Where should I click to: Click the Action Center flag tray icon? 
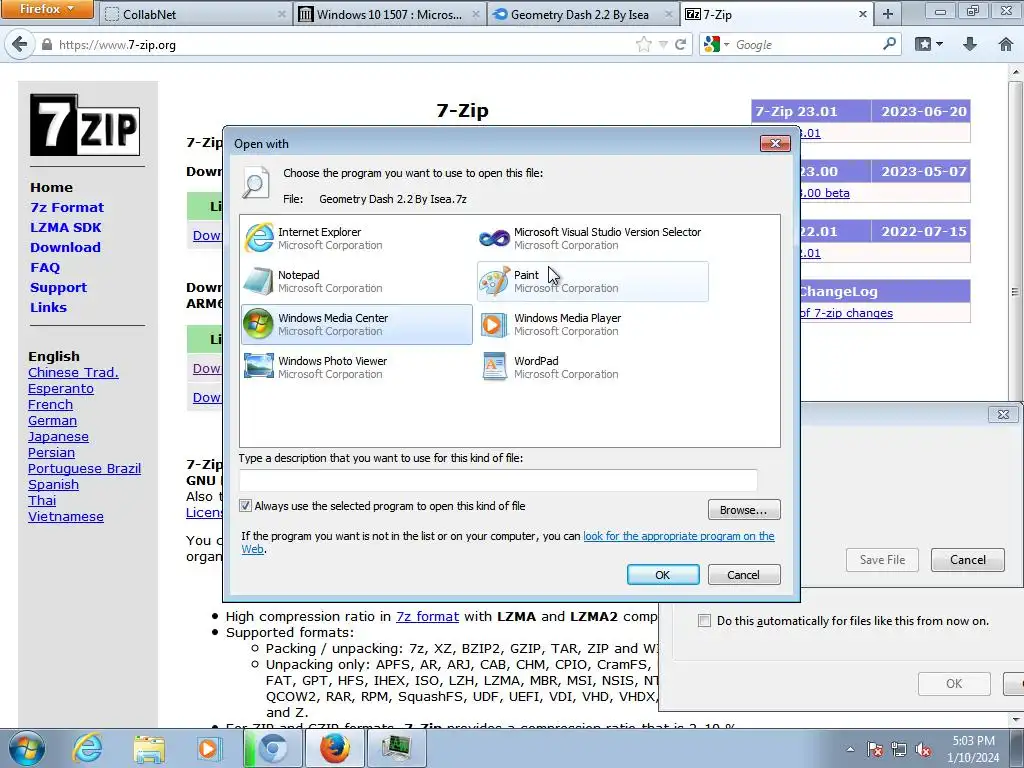[875, 750]
